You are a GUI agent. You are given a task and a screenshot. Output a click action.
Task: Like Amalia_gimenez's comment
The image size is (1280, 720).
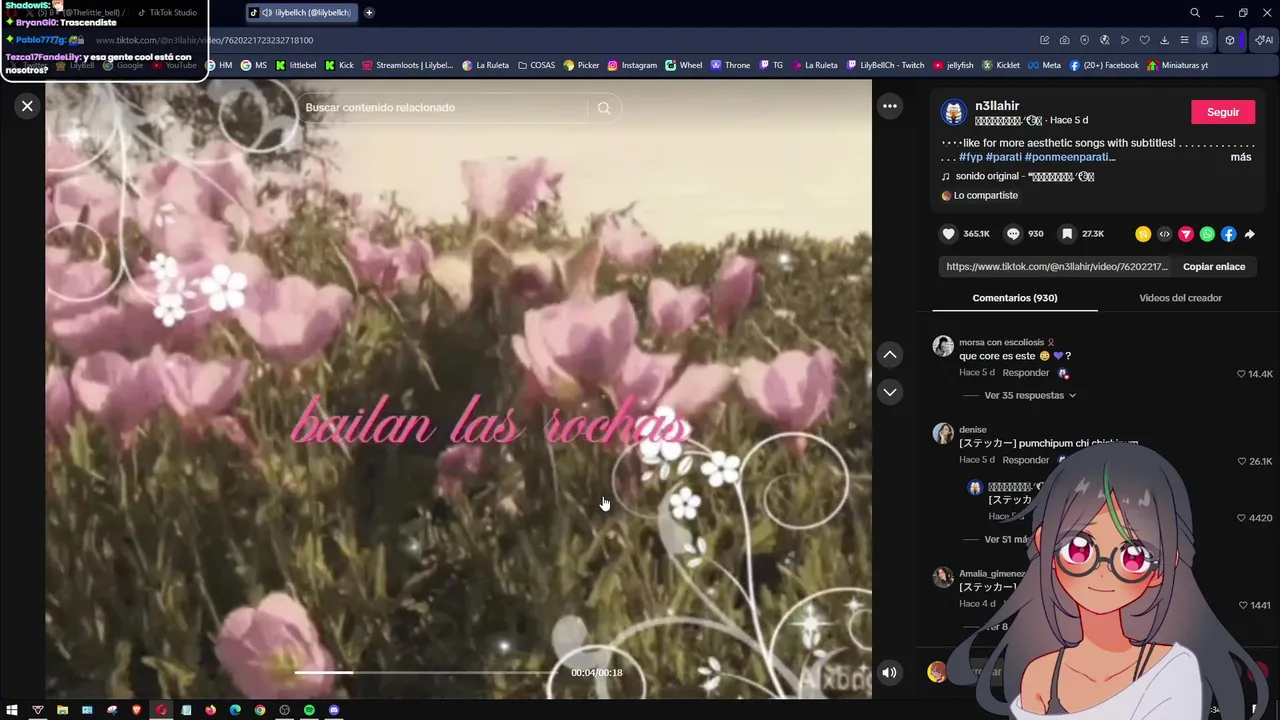[x=1242, y=605]
